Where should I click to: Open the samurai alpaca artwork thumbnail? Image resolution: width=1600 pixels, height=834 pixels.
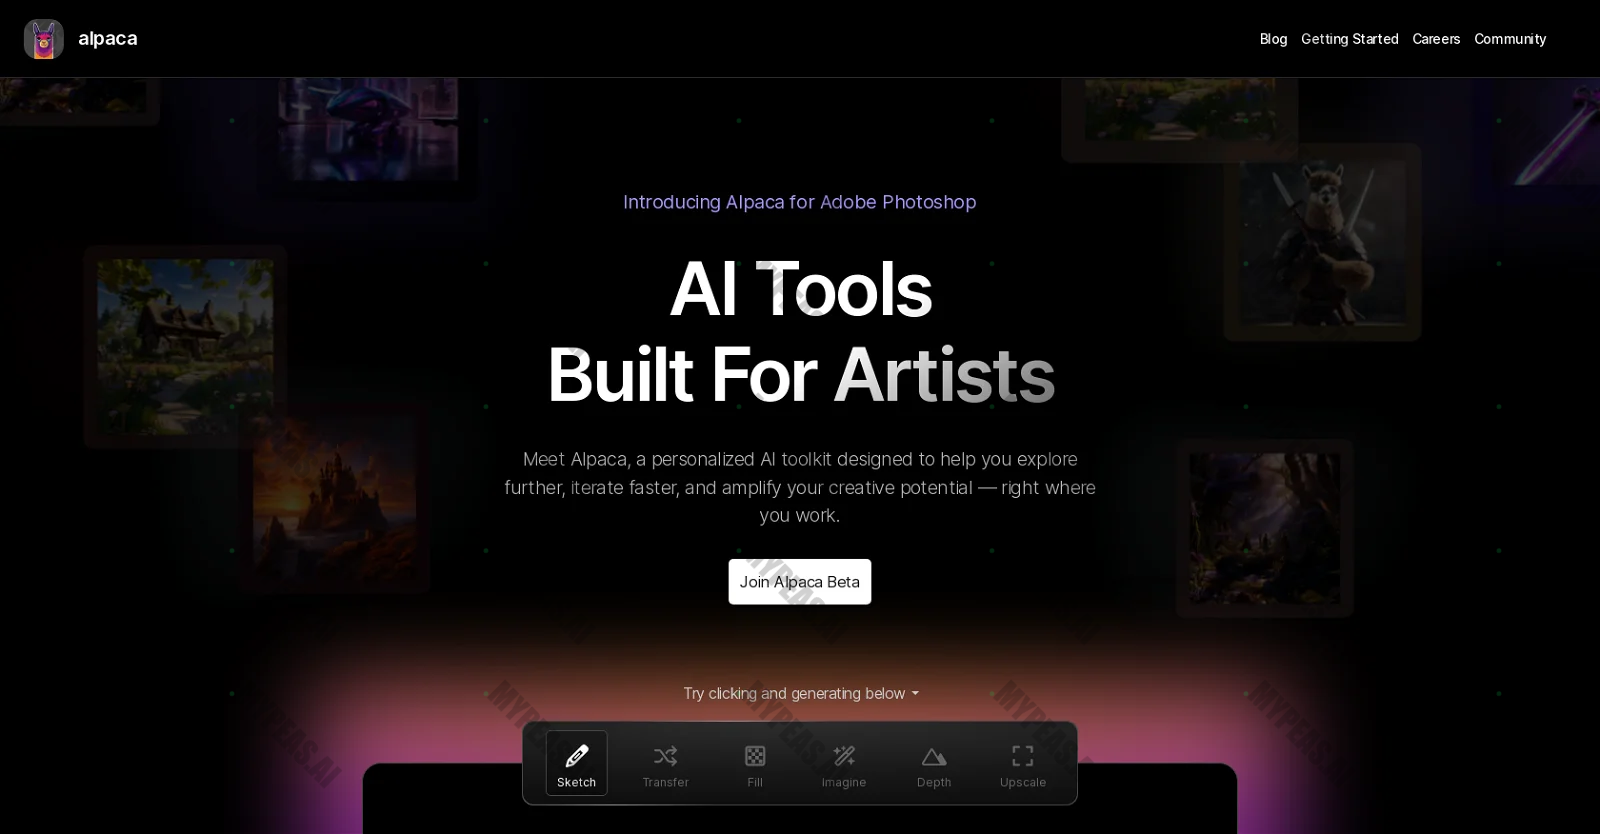pyautogui.click(x=1322, y=242)
